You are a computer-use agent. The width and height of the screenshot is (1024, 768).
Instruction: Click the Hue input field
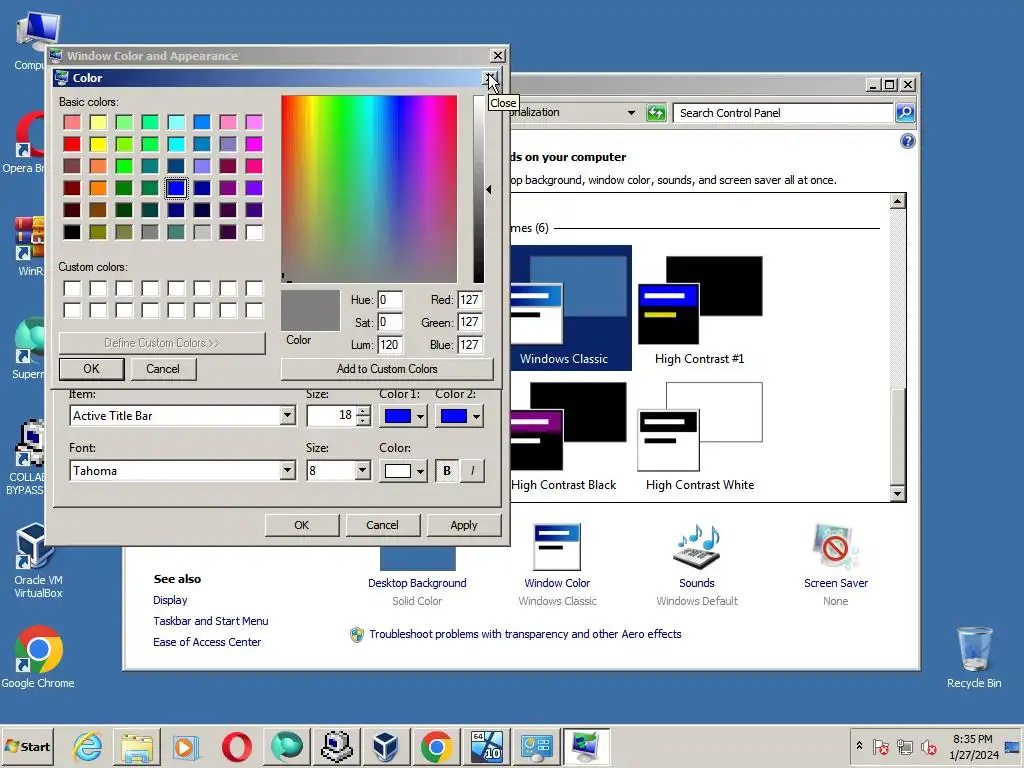coord(389,300)
